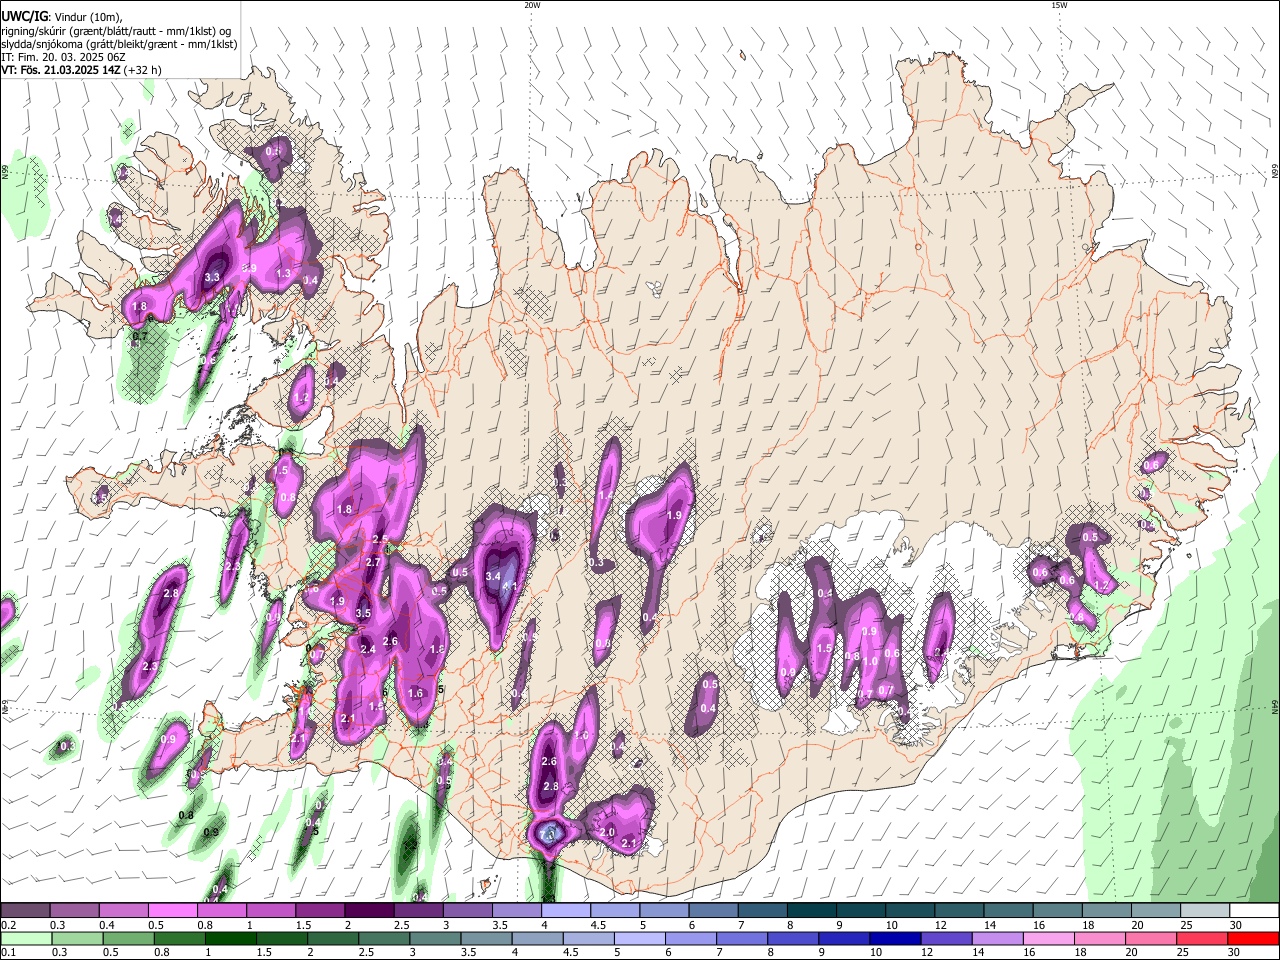Click the 2.7 snowfall value on the map
1280x960 pixels.
pyautogui.click(x=373, y=563)
